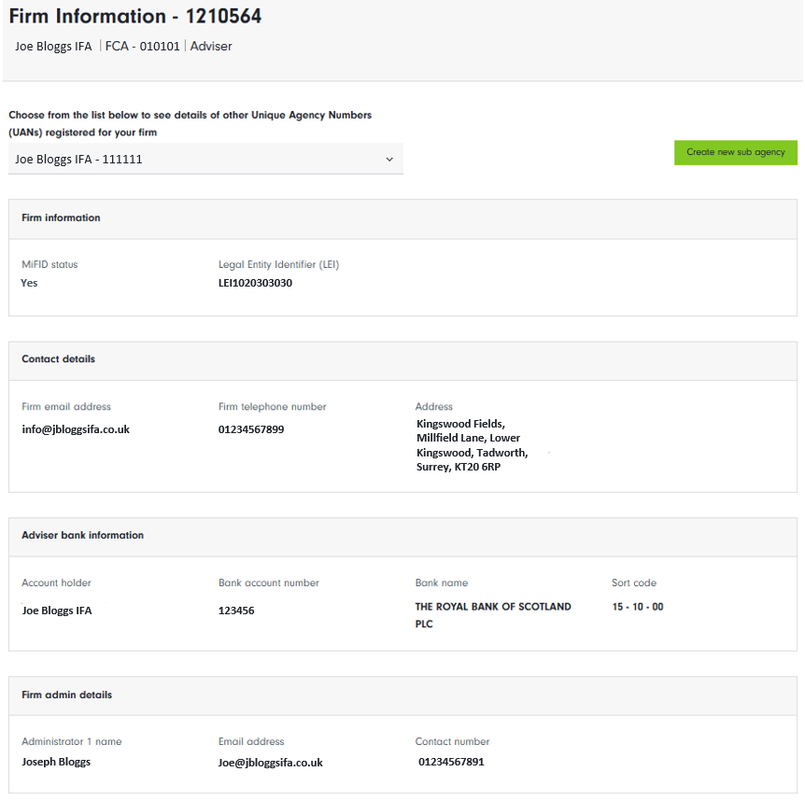Select the sort code 15 - 10 - 00

[x=637, y=607]
